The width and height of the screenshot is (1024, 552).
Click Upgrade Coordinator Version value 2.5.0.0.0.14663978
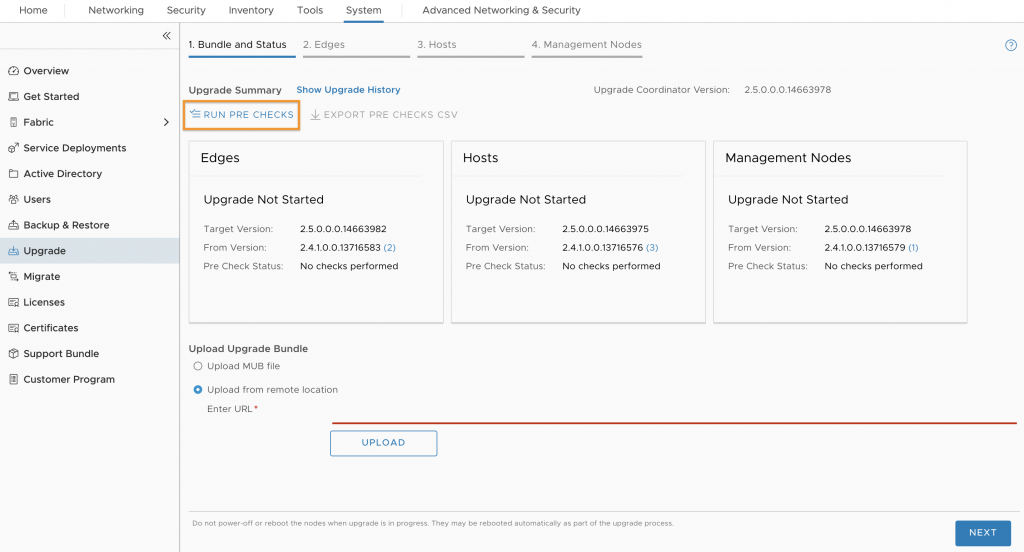(x=788, y=89)
